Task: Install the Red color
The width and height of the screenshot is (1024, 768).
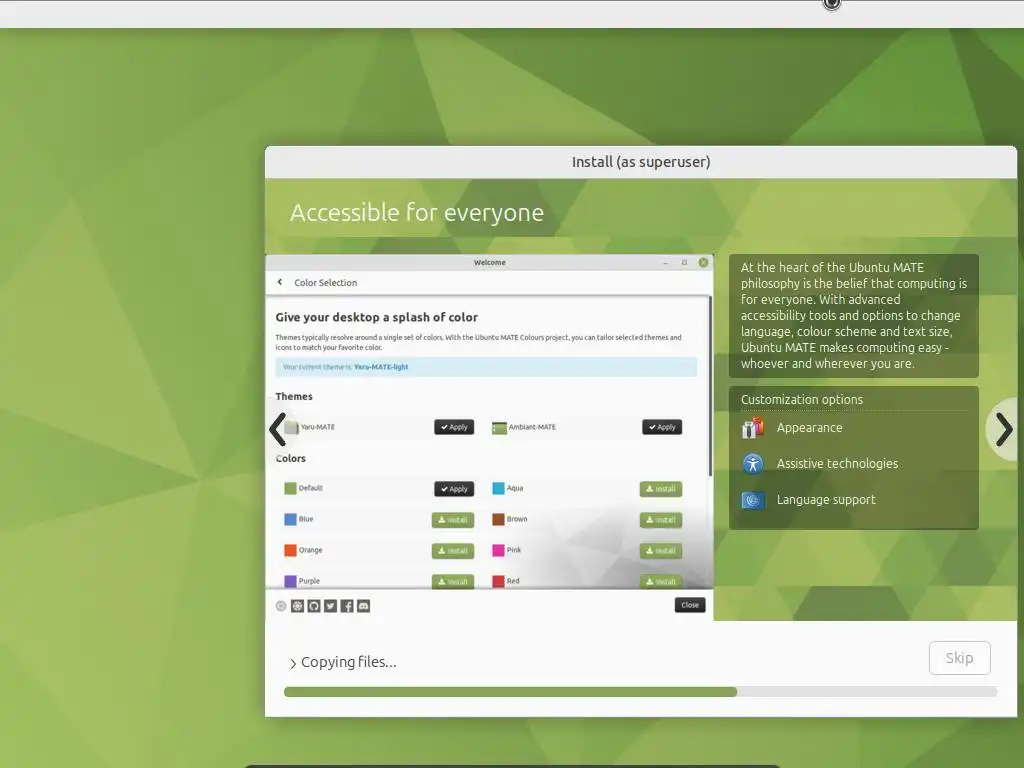Action: [x=661, y=581]
